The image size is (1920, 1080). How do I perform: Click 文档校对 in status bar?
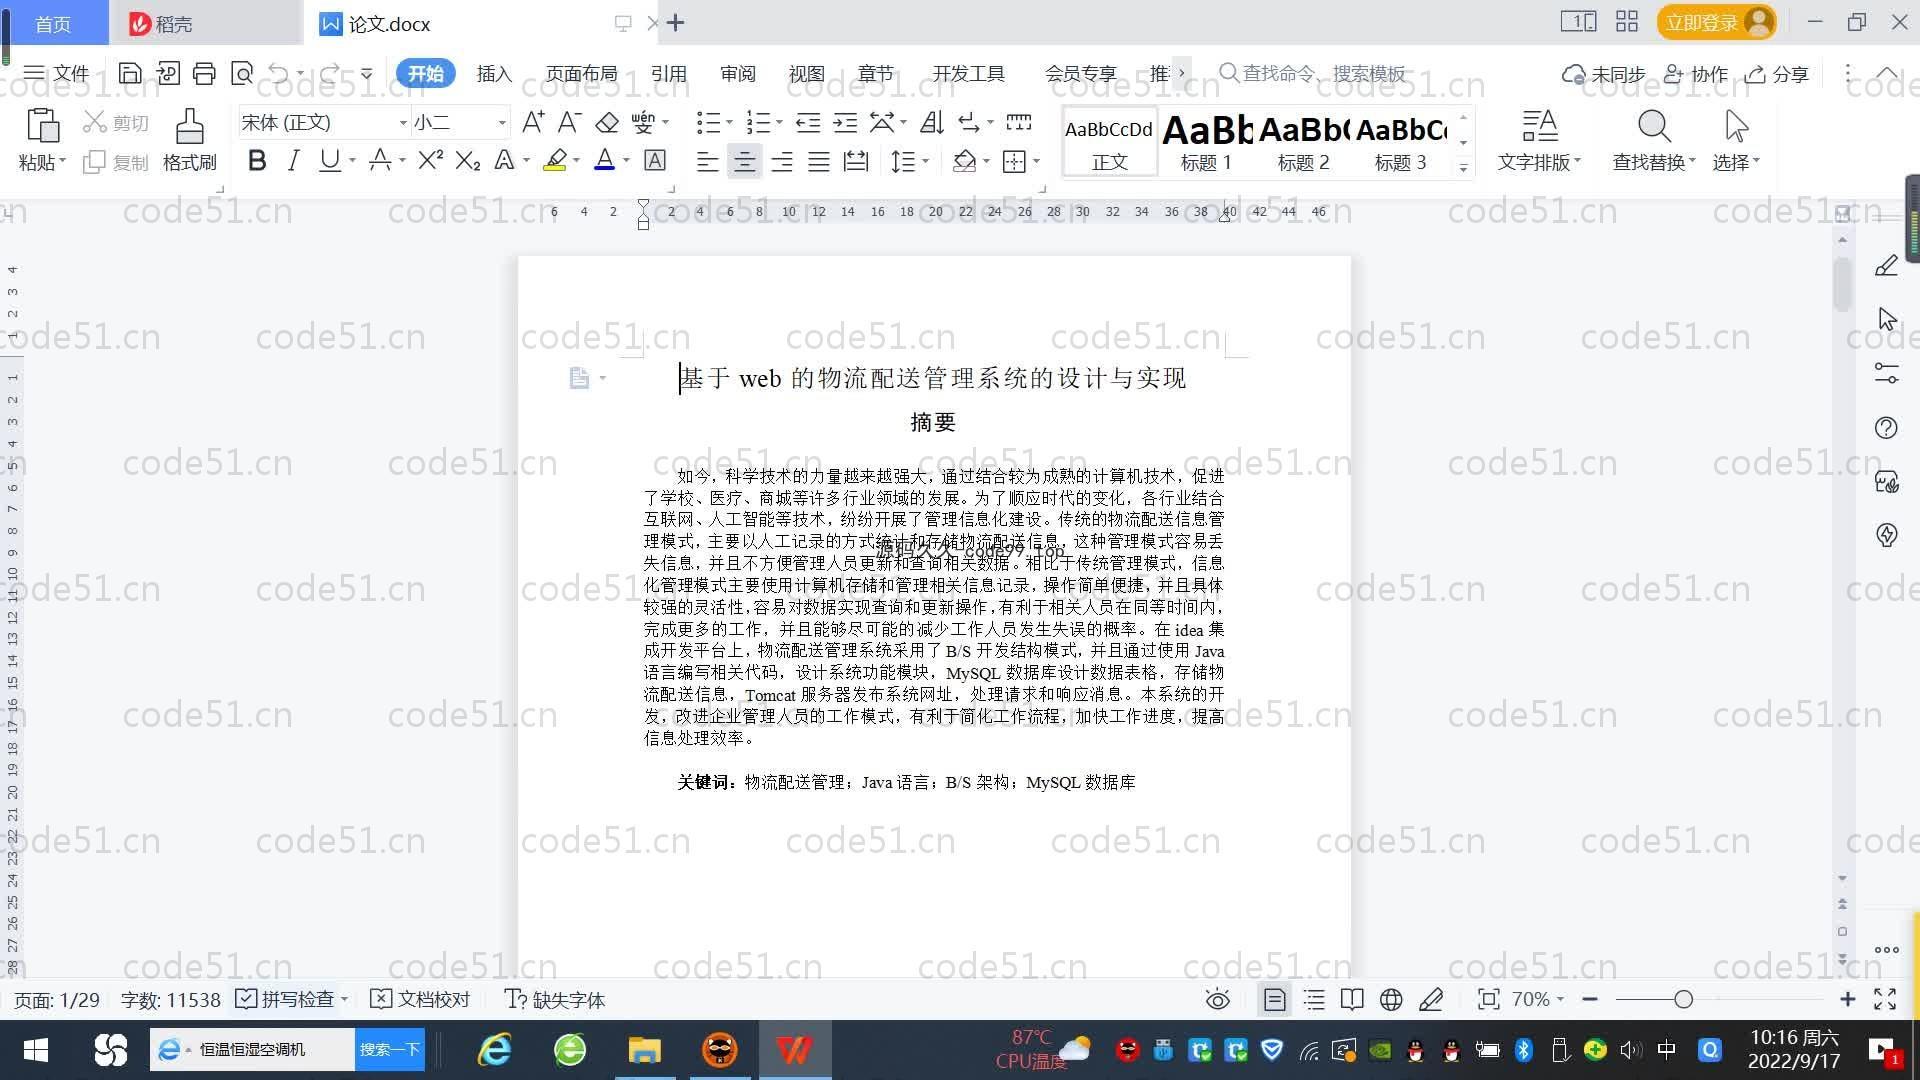[x=420, y=999]
